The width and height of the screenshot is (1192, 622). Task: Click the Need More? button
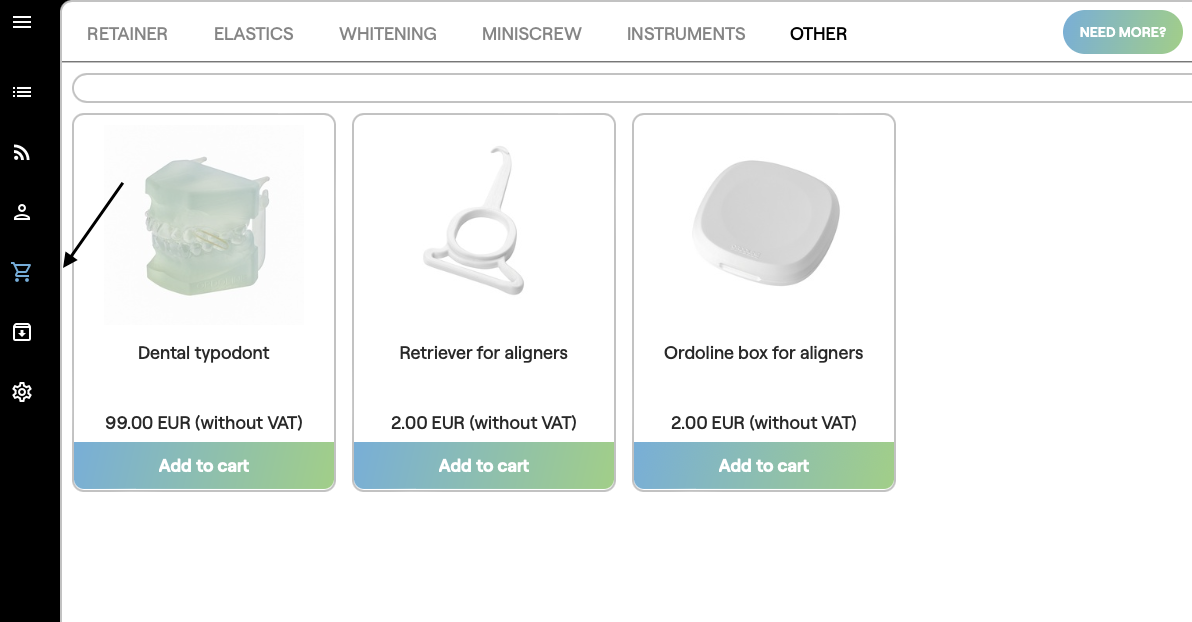coord(1122,33)
